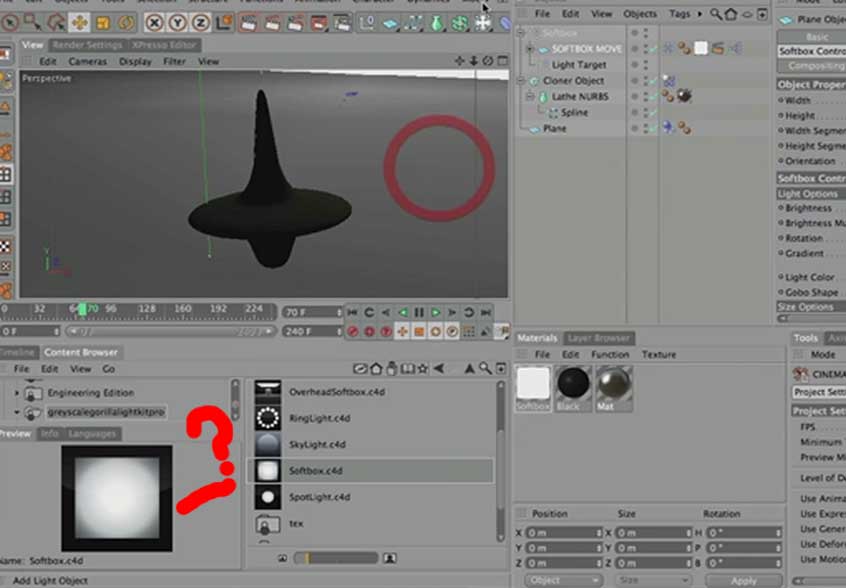This screenshot has width=846, height=588.
Task: Open the viewport Filter menu
Action: [174, 61]
